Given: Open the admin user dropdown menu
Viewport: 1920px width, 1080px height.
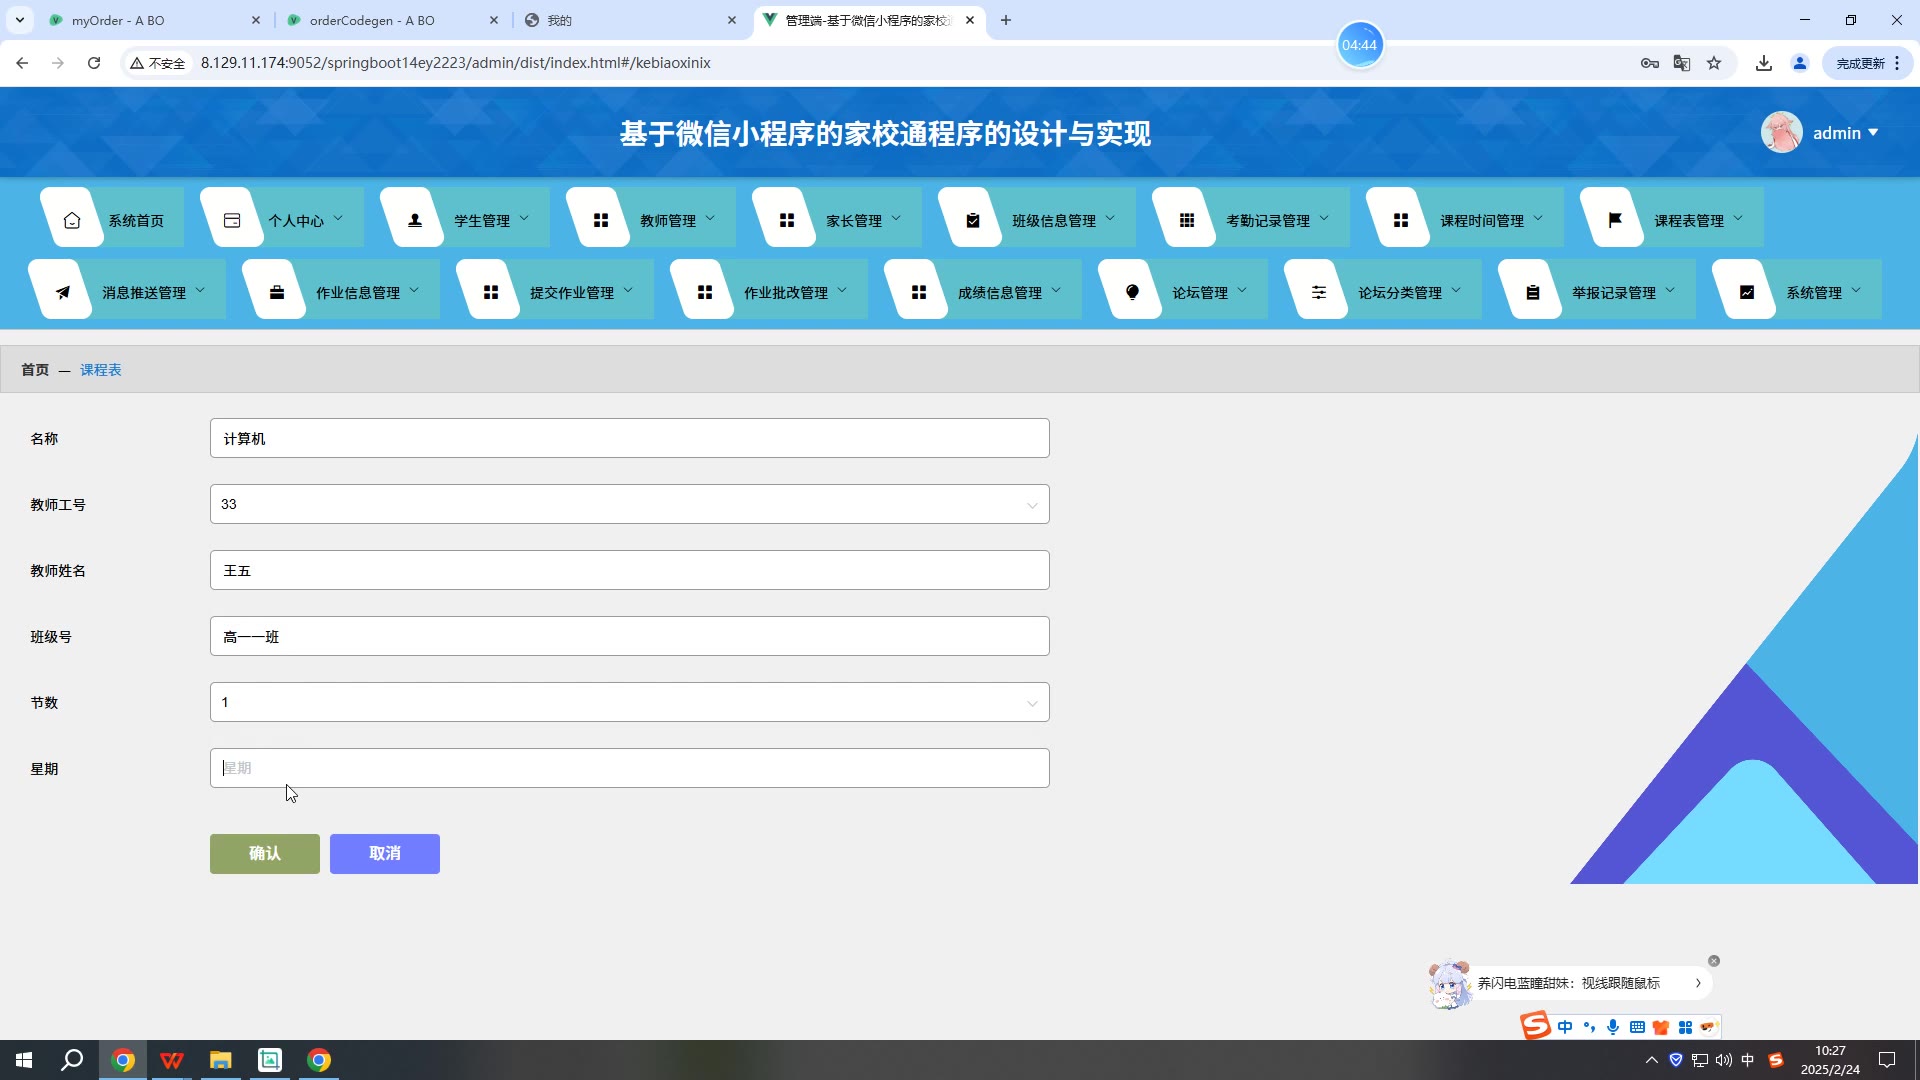Looking at the screenshot, I should click(x=1843, y=133).
